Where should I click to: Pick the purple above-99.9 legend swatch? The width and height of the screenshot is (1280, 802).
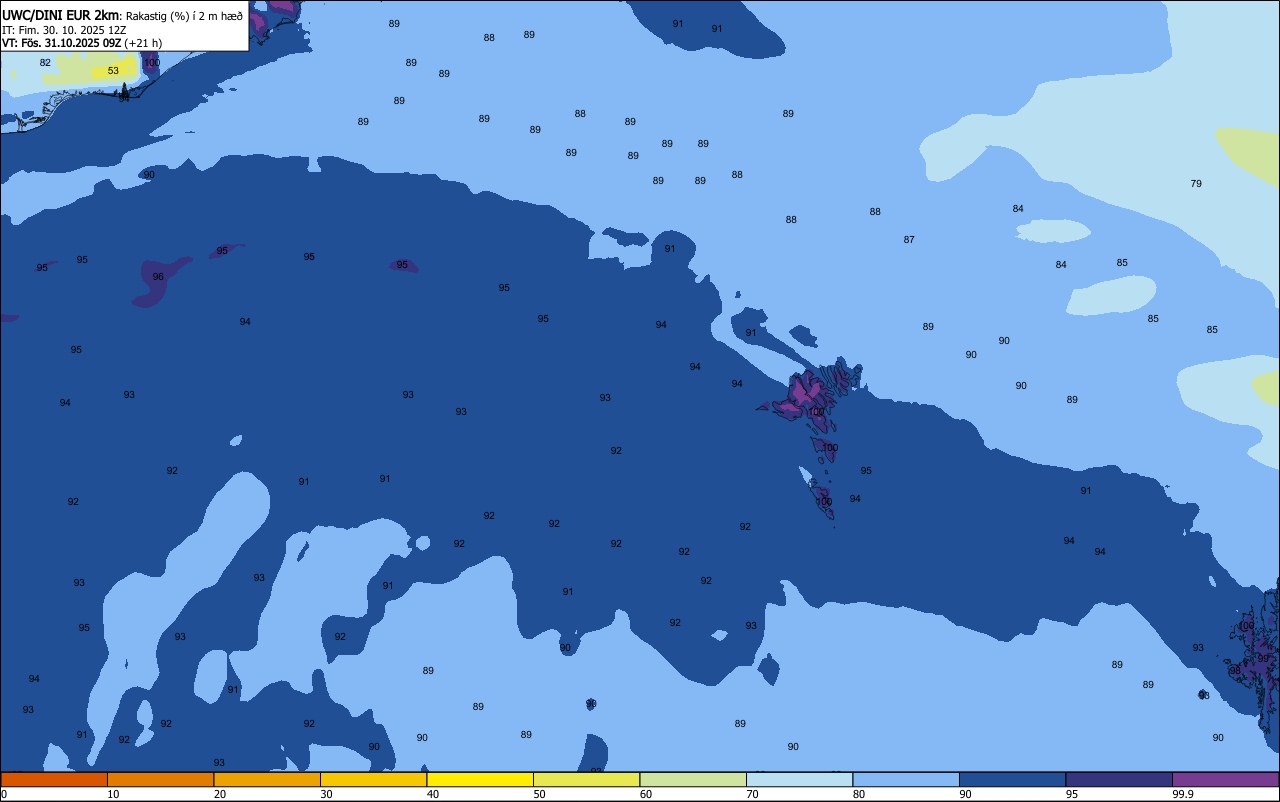(1225, 779)
